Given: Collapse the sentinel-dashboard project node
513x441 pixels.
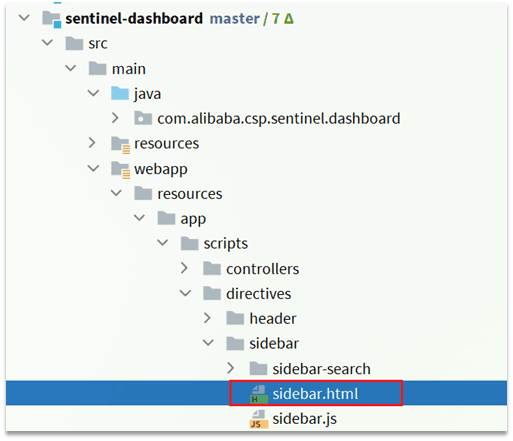Looking at the screenshot, I should [x=24, y=18].
